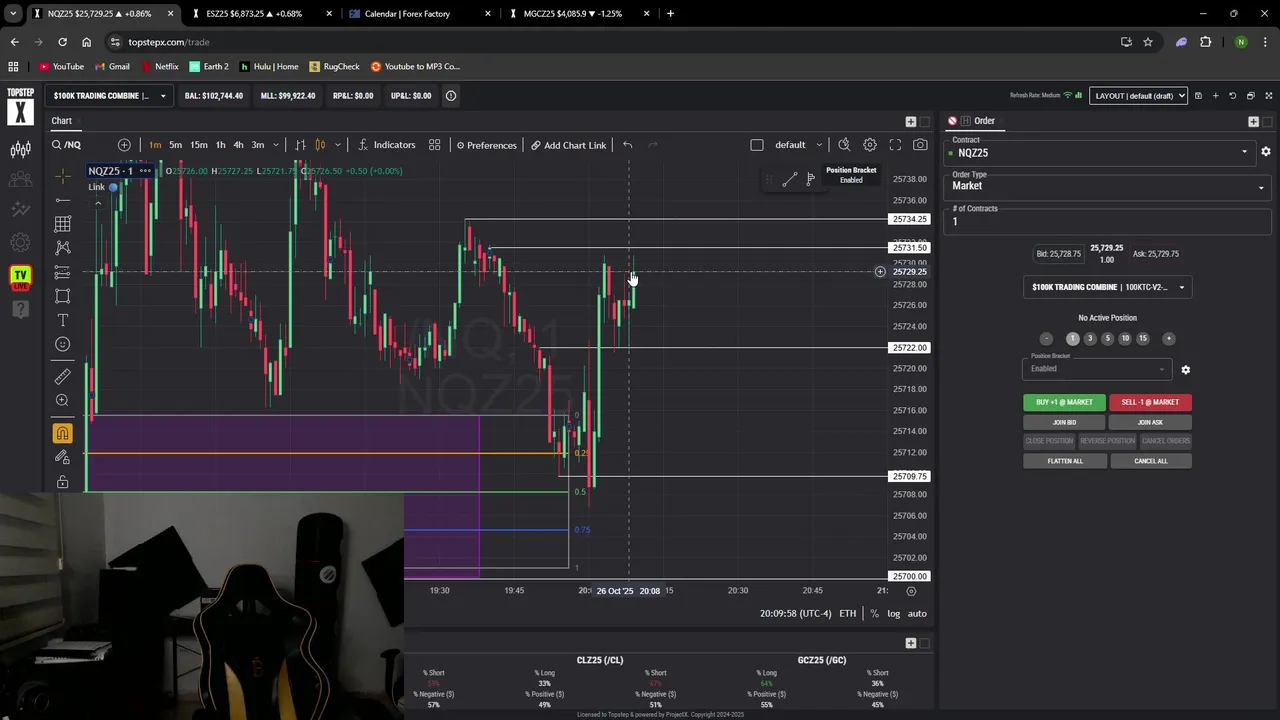The image size is (1280, 720).
Task: Open the chart quick search icon
Action: point(844,145)
